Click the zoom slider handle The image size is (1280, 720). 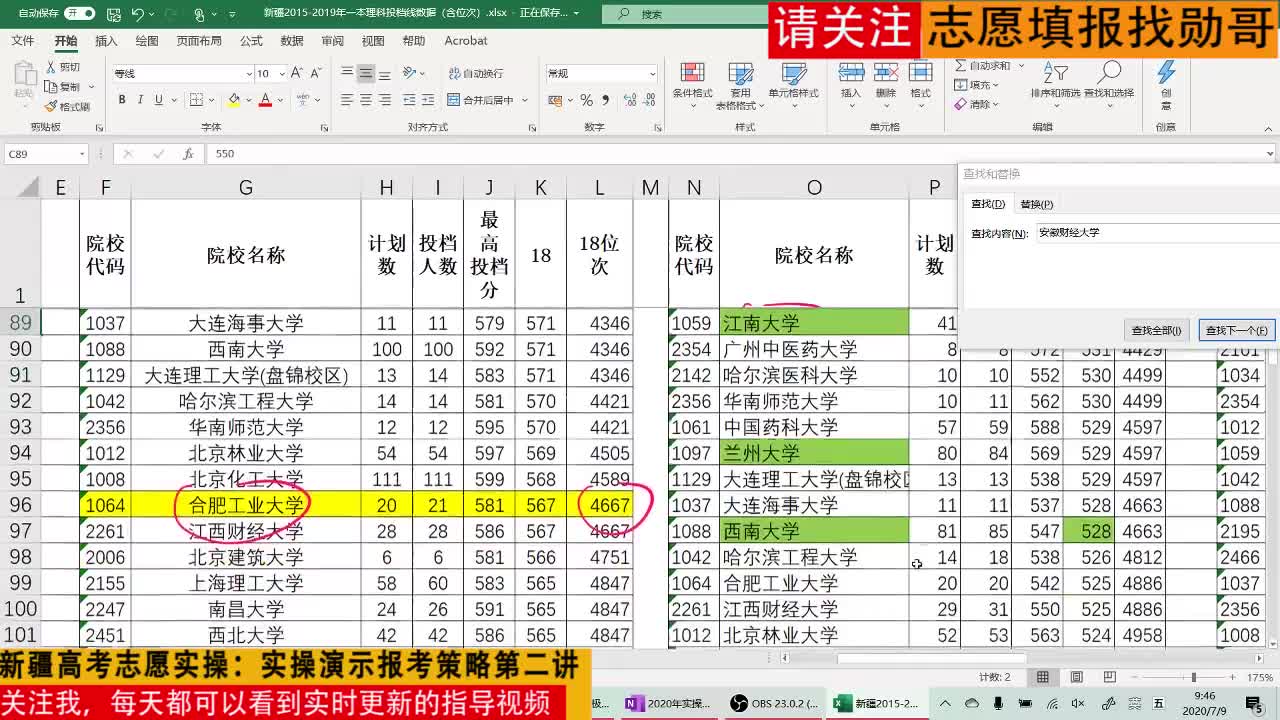coord(1193,677)
